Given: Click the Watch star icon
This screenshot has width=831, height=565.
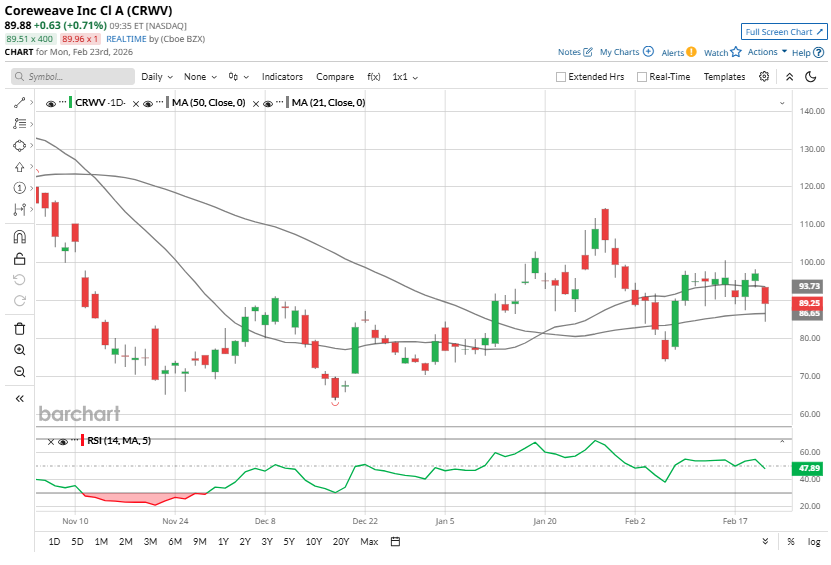Looking at the screenshot, I should point(736,52).
